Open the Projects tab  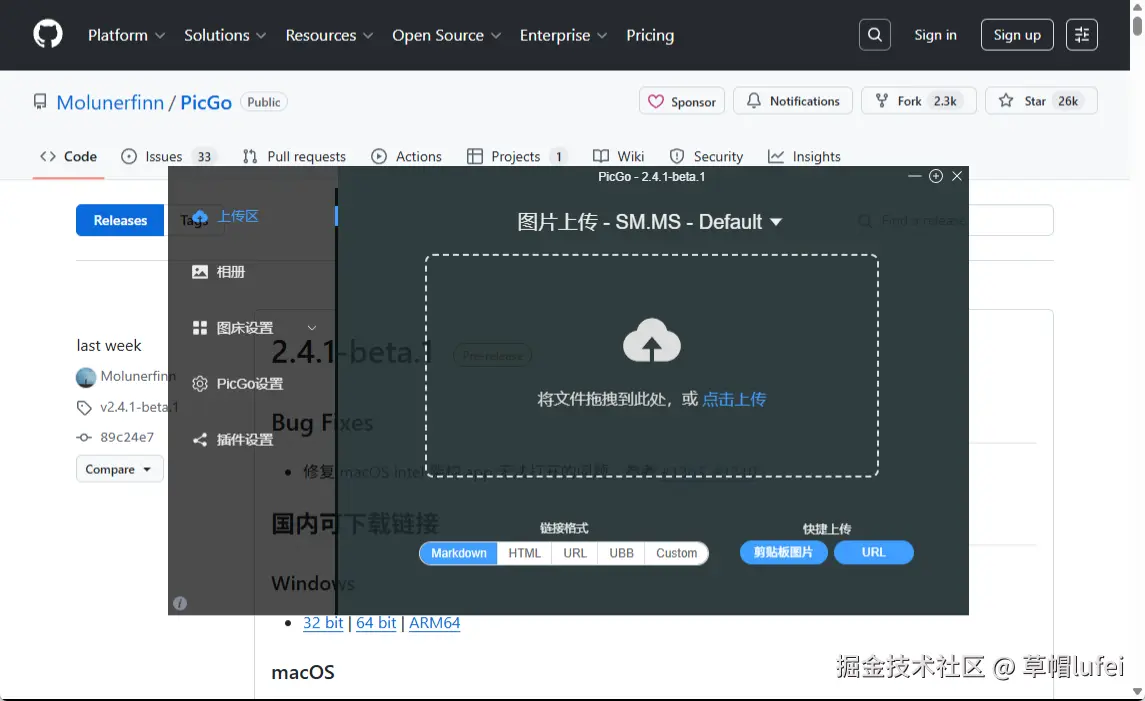(516, 156)
